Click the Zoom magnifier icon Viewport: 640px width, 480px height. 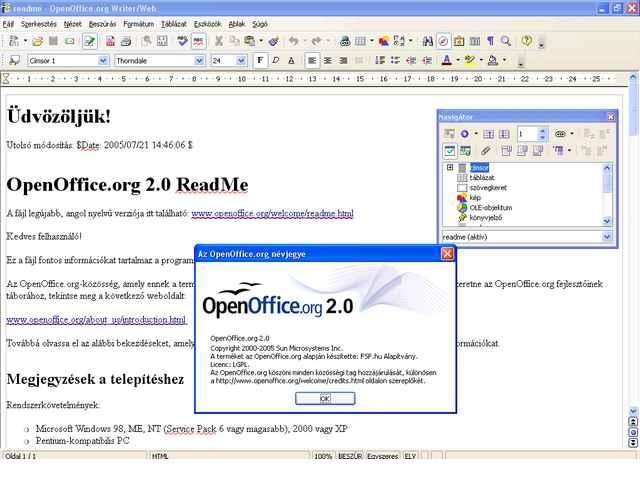506,41
